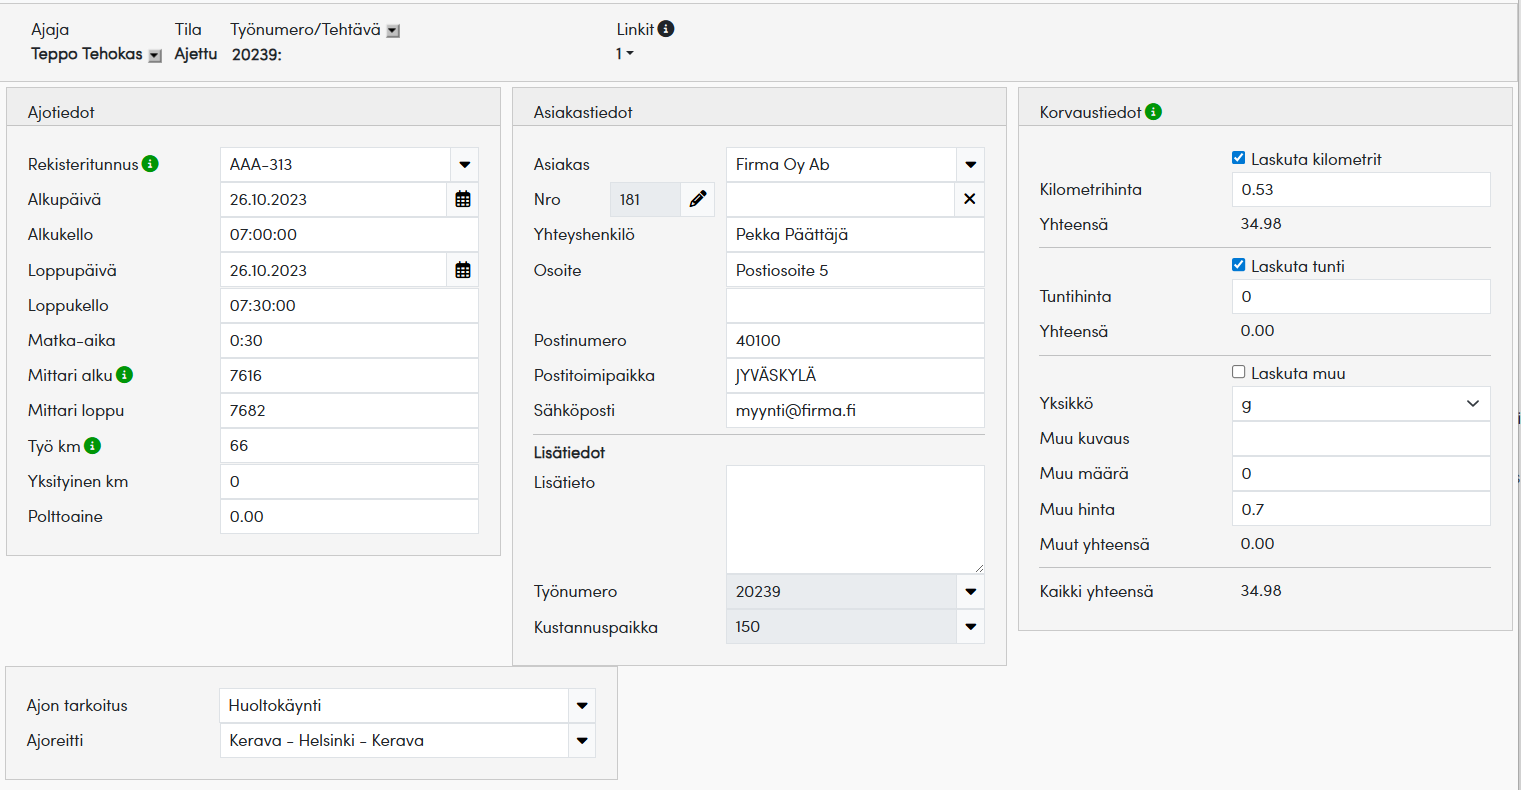The height and width of the screenshot is (790, 1521).
Task: Click the Korvaustiedot info icon
Action: 1153,112
